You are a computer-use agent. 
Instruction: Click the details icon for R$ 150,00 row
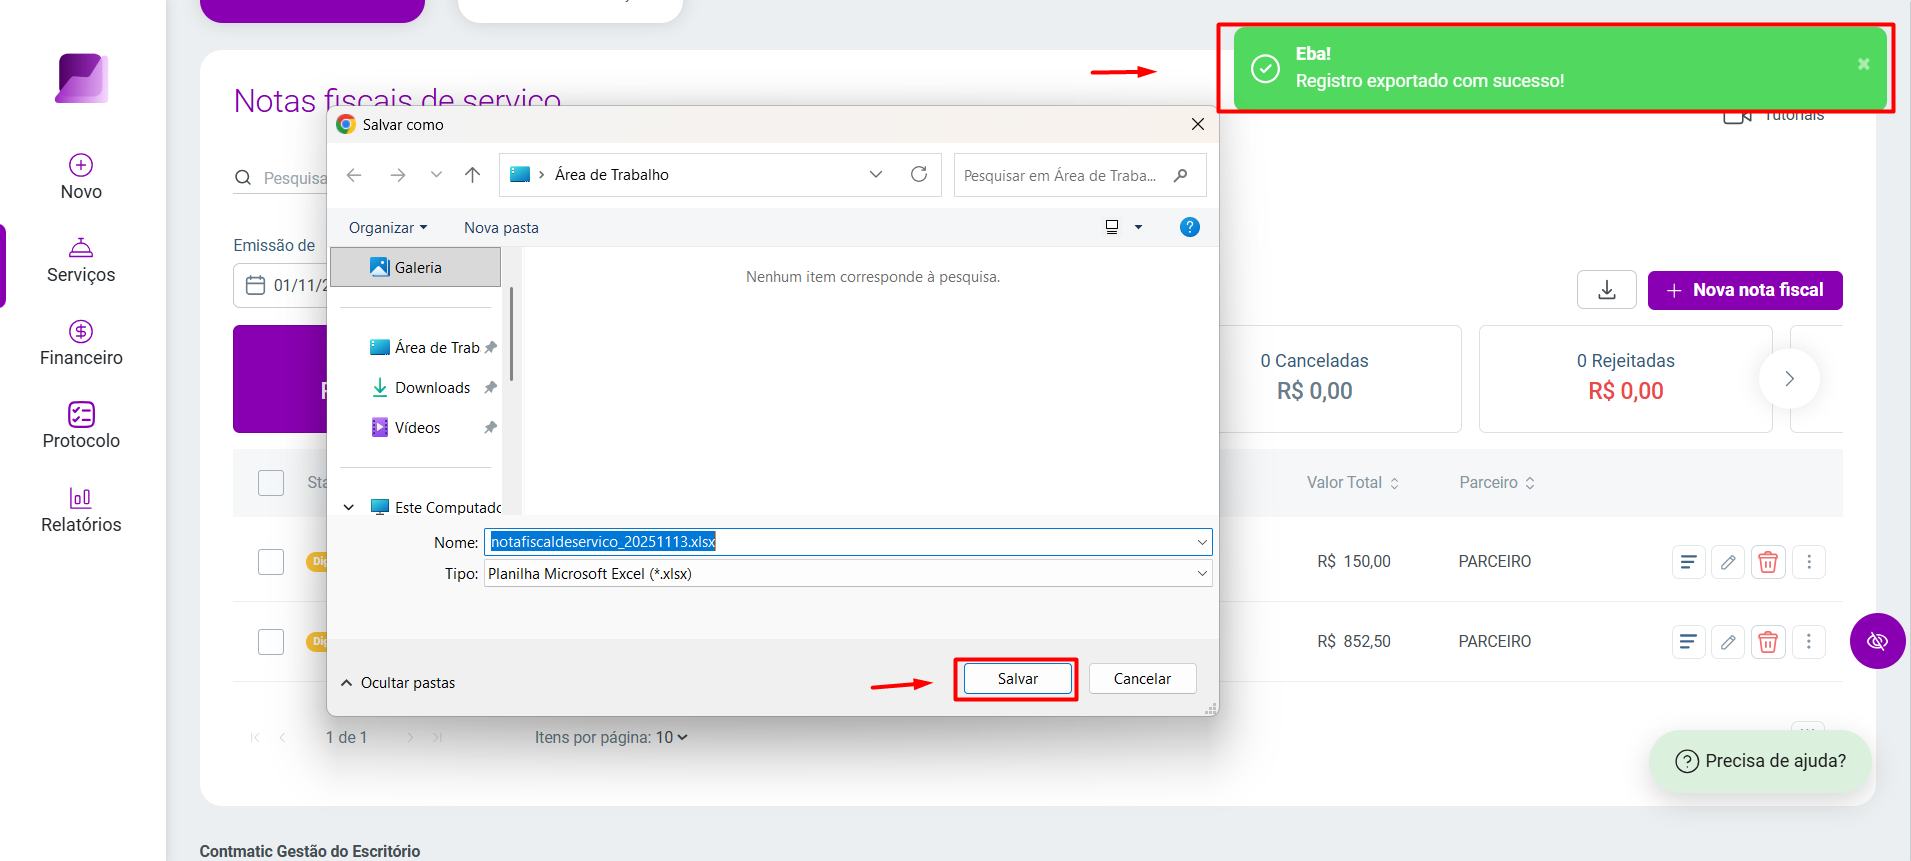(x=1688, y=562)
